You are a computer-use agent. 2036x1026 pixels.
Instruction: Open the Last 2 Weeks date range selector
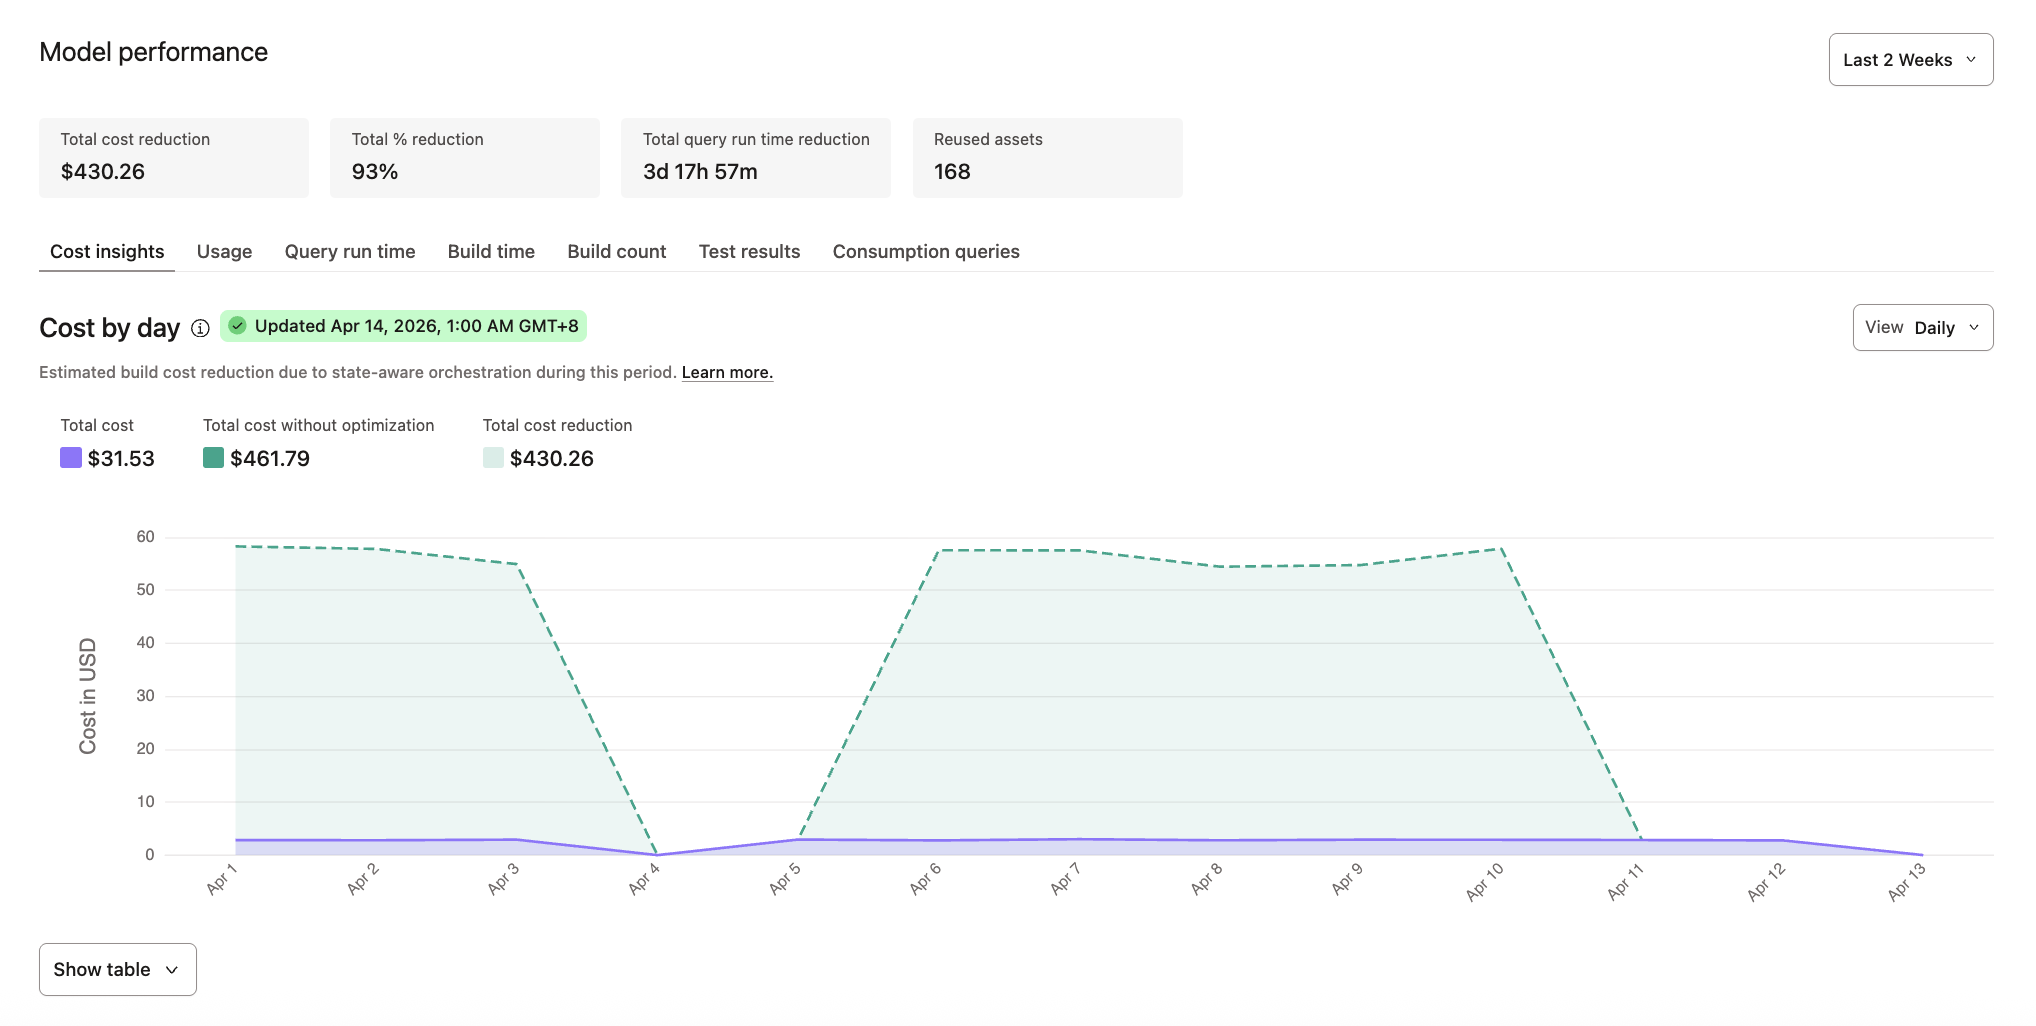[1909, 58]
